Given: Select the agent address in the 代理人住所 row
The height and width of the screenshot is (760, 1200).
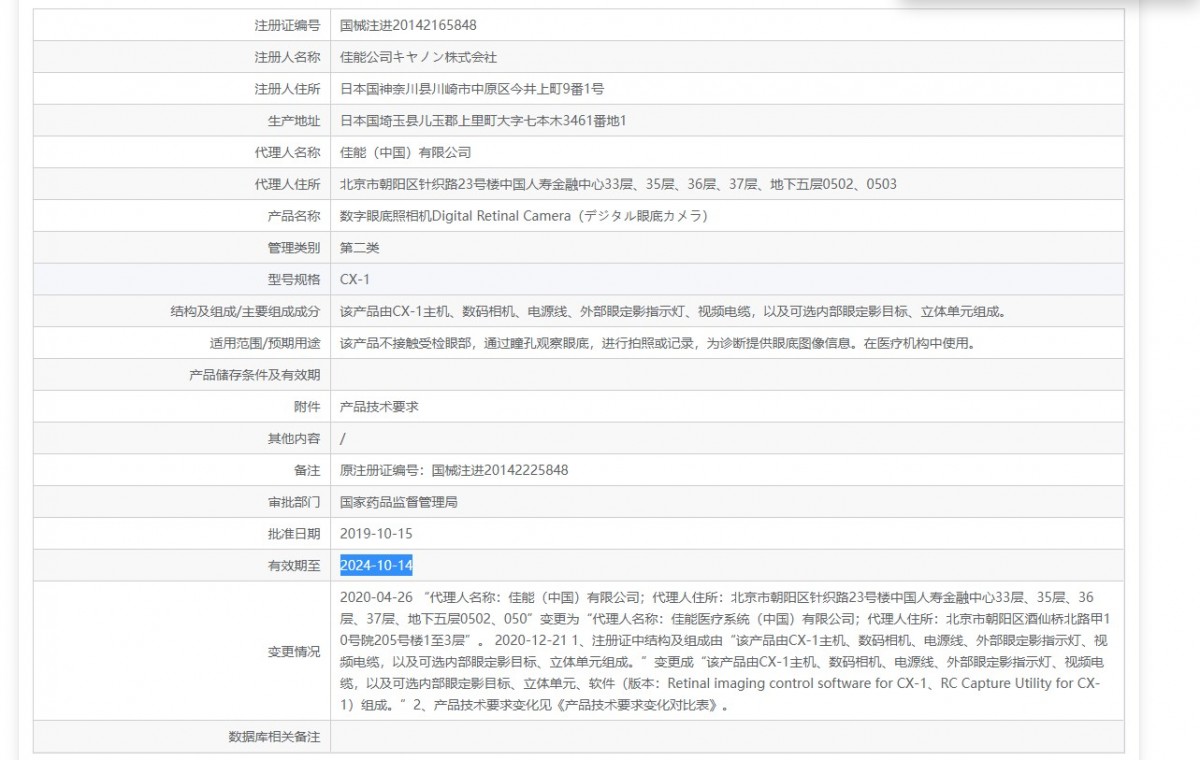Looking at the screenshot, I should tap(618, 184).
